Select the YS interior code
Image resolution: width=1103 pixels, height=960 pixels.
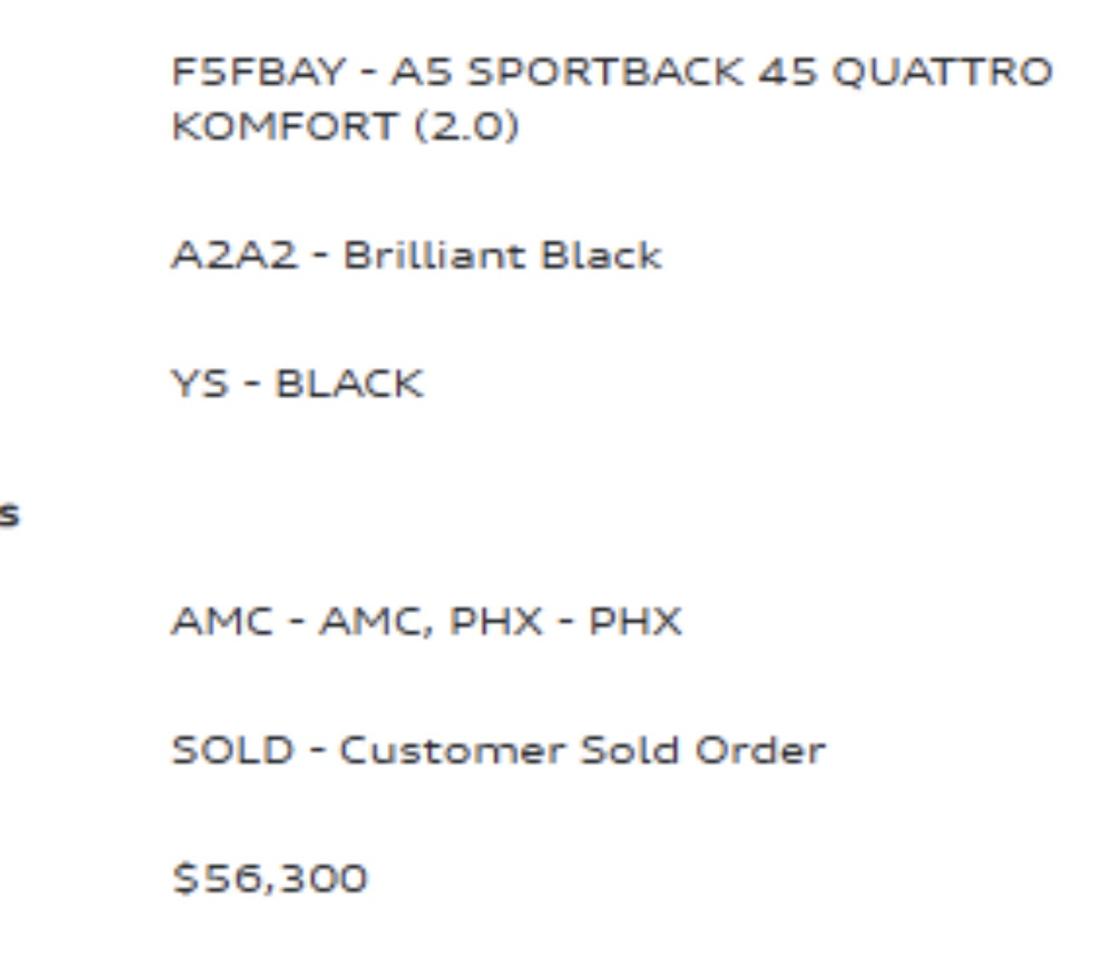click(x=200, y=384)
